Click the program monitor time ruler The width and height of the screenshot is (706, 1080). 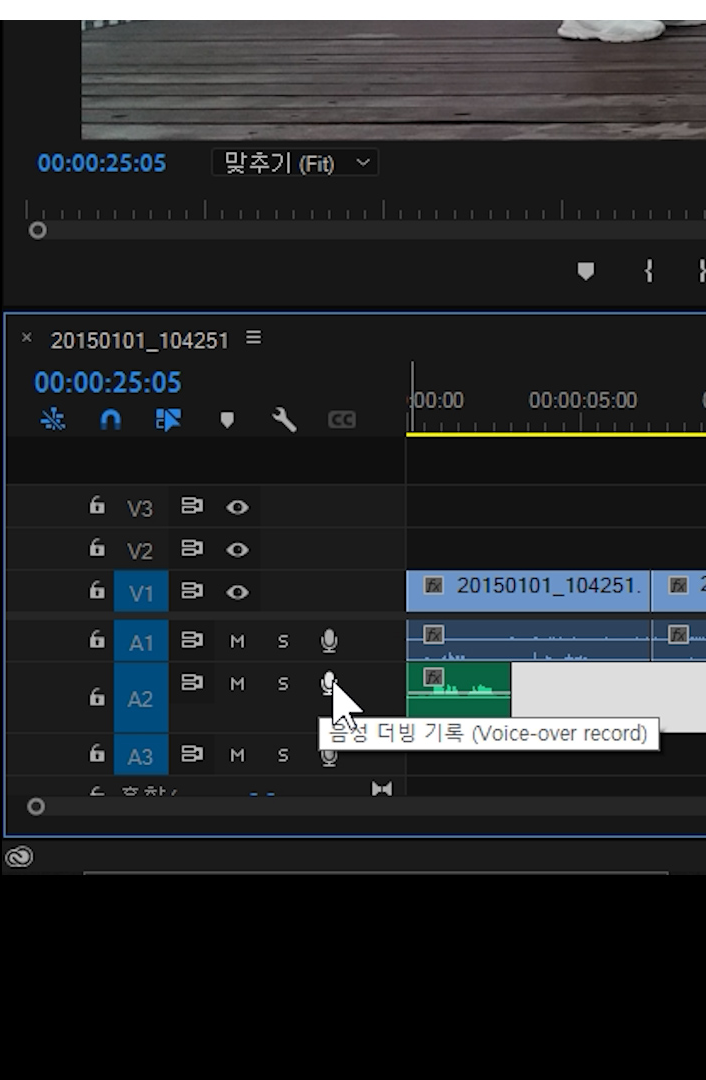click(x=365, y=209)
